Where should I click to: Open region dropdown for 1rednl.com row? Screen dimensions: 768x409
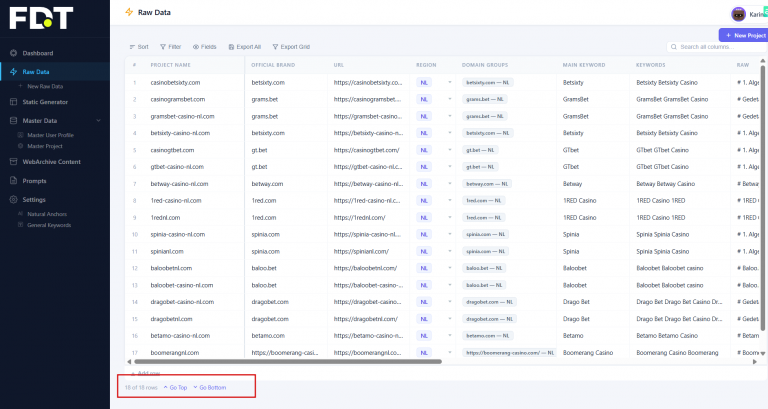[x=450, y=217]
